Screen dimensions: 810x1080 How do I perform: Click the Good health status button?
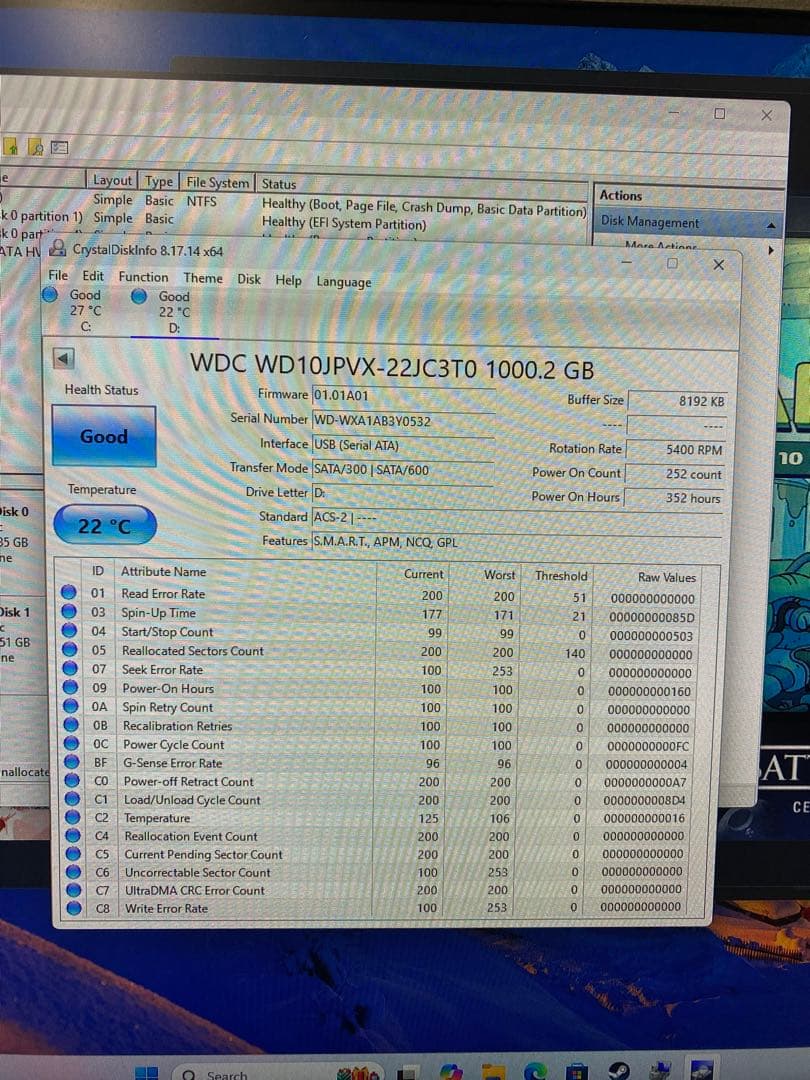point(104,436)
